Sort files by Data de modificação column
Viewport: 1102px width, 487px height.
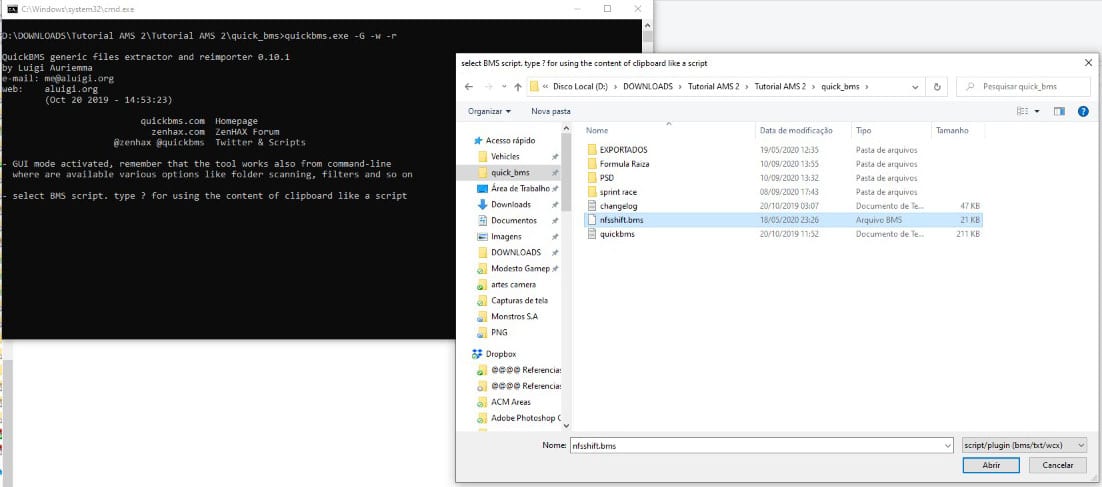point(796,131)
